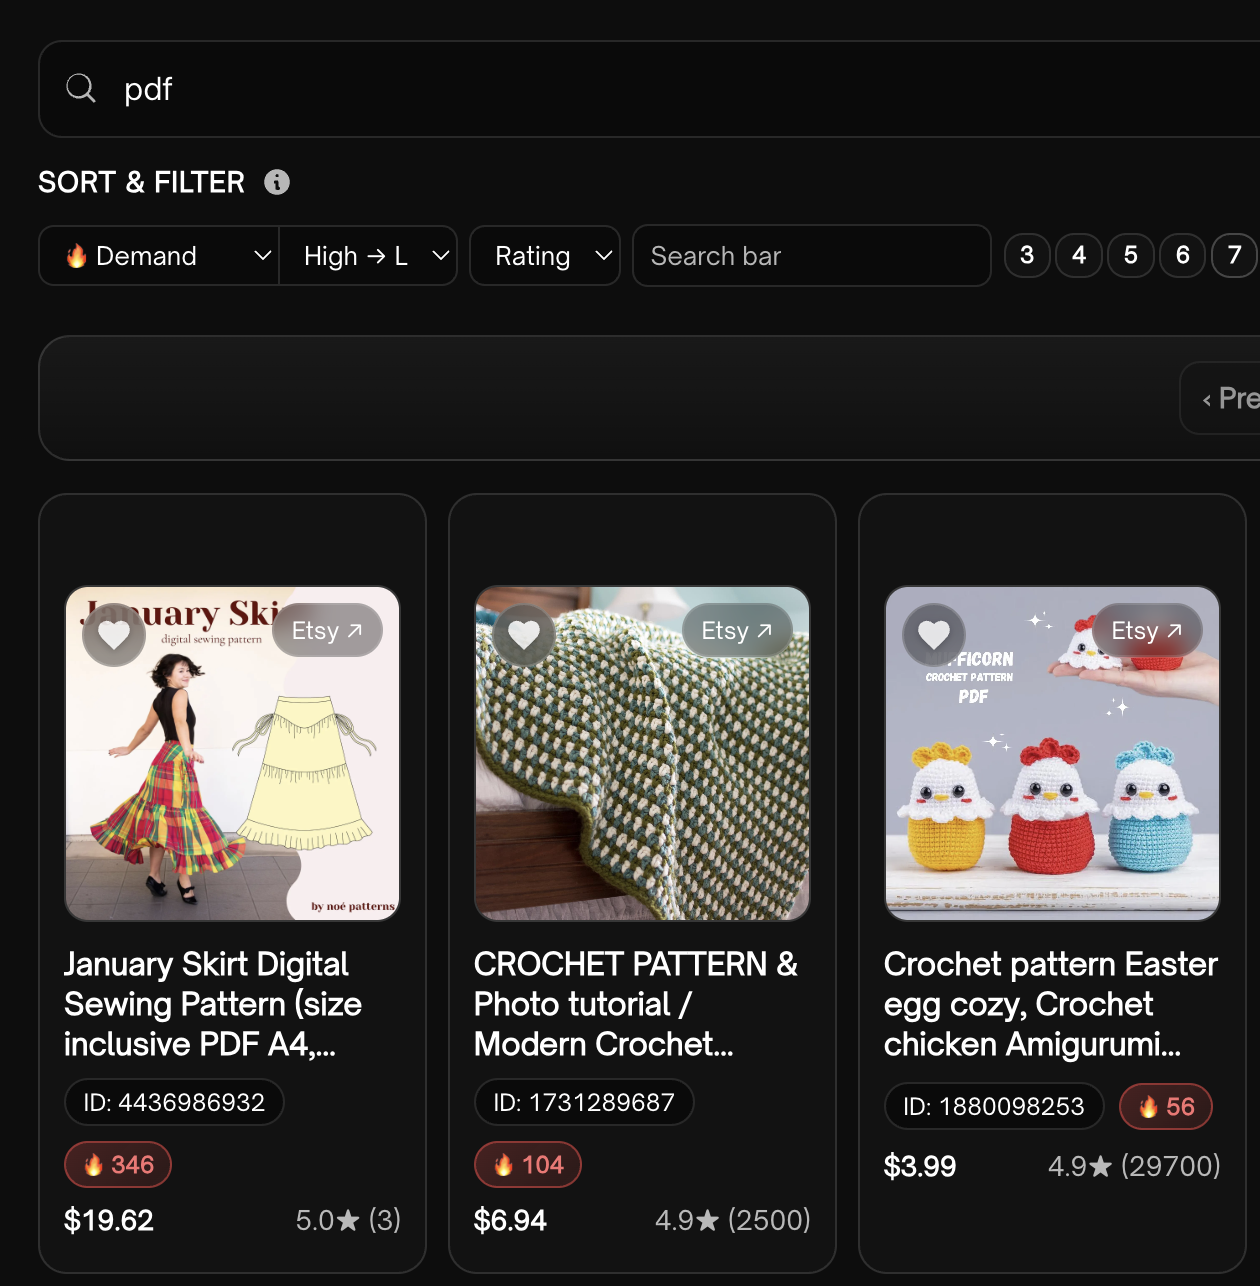Image resolution: width=1260 pixels, height=1286 pixels.
Task: Open Easter chicken pattern on Etsy
Action: pyautogui.click(x=1147, y=631)
